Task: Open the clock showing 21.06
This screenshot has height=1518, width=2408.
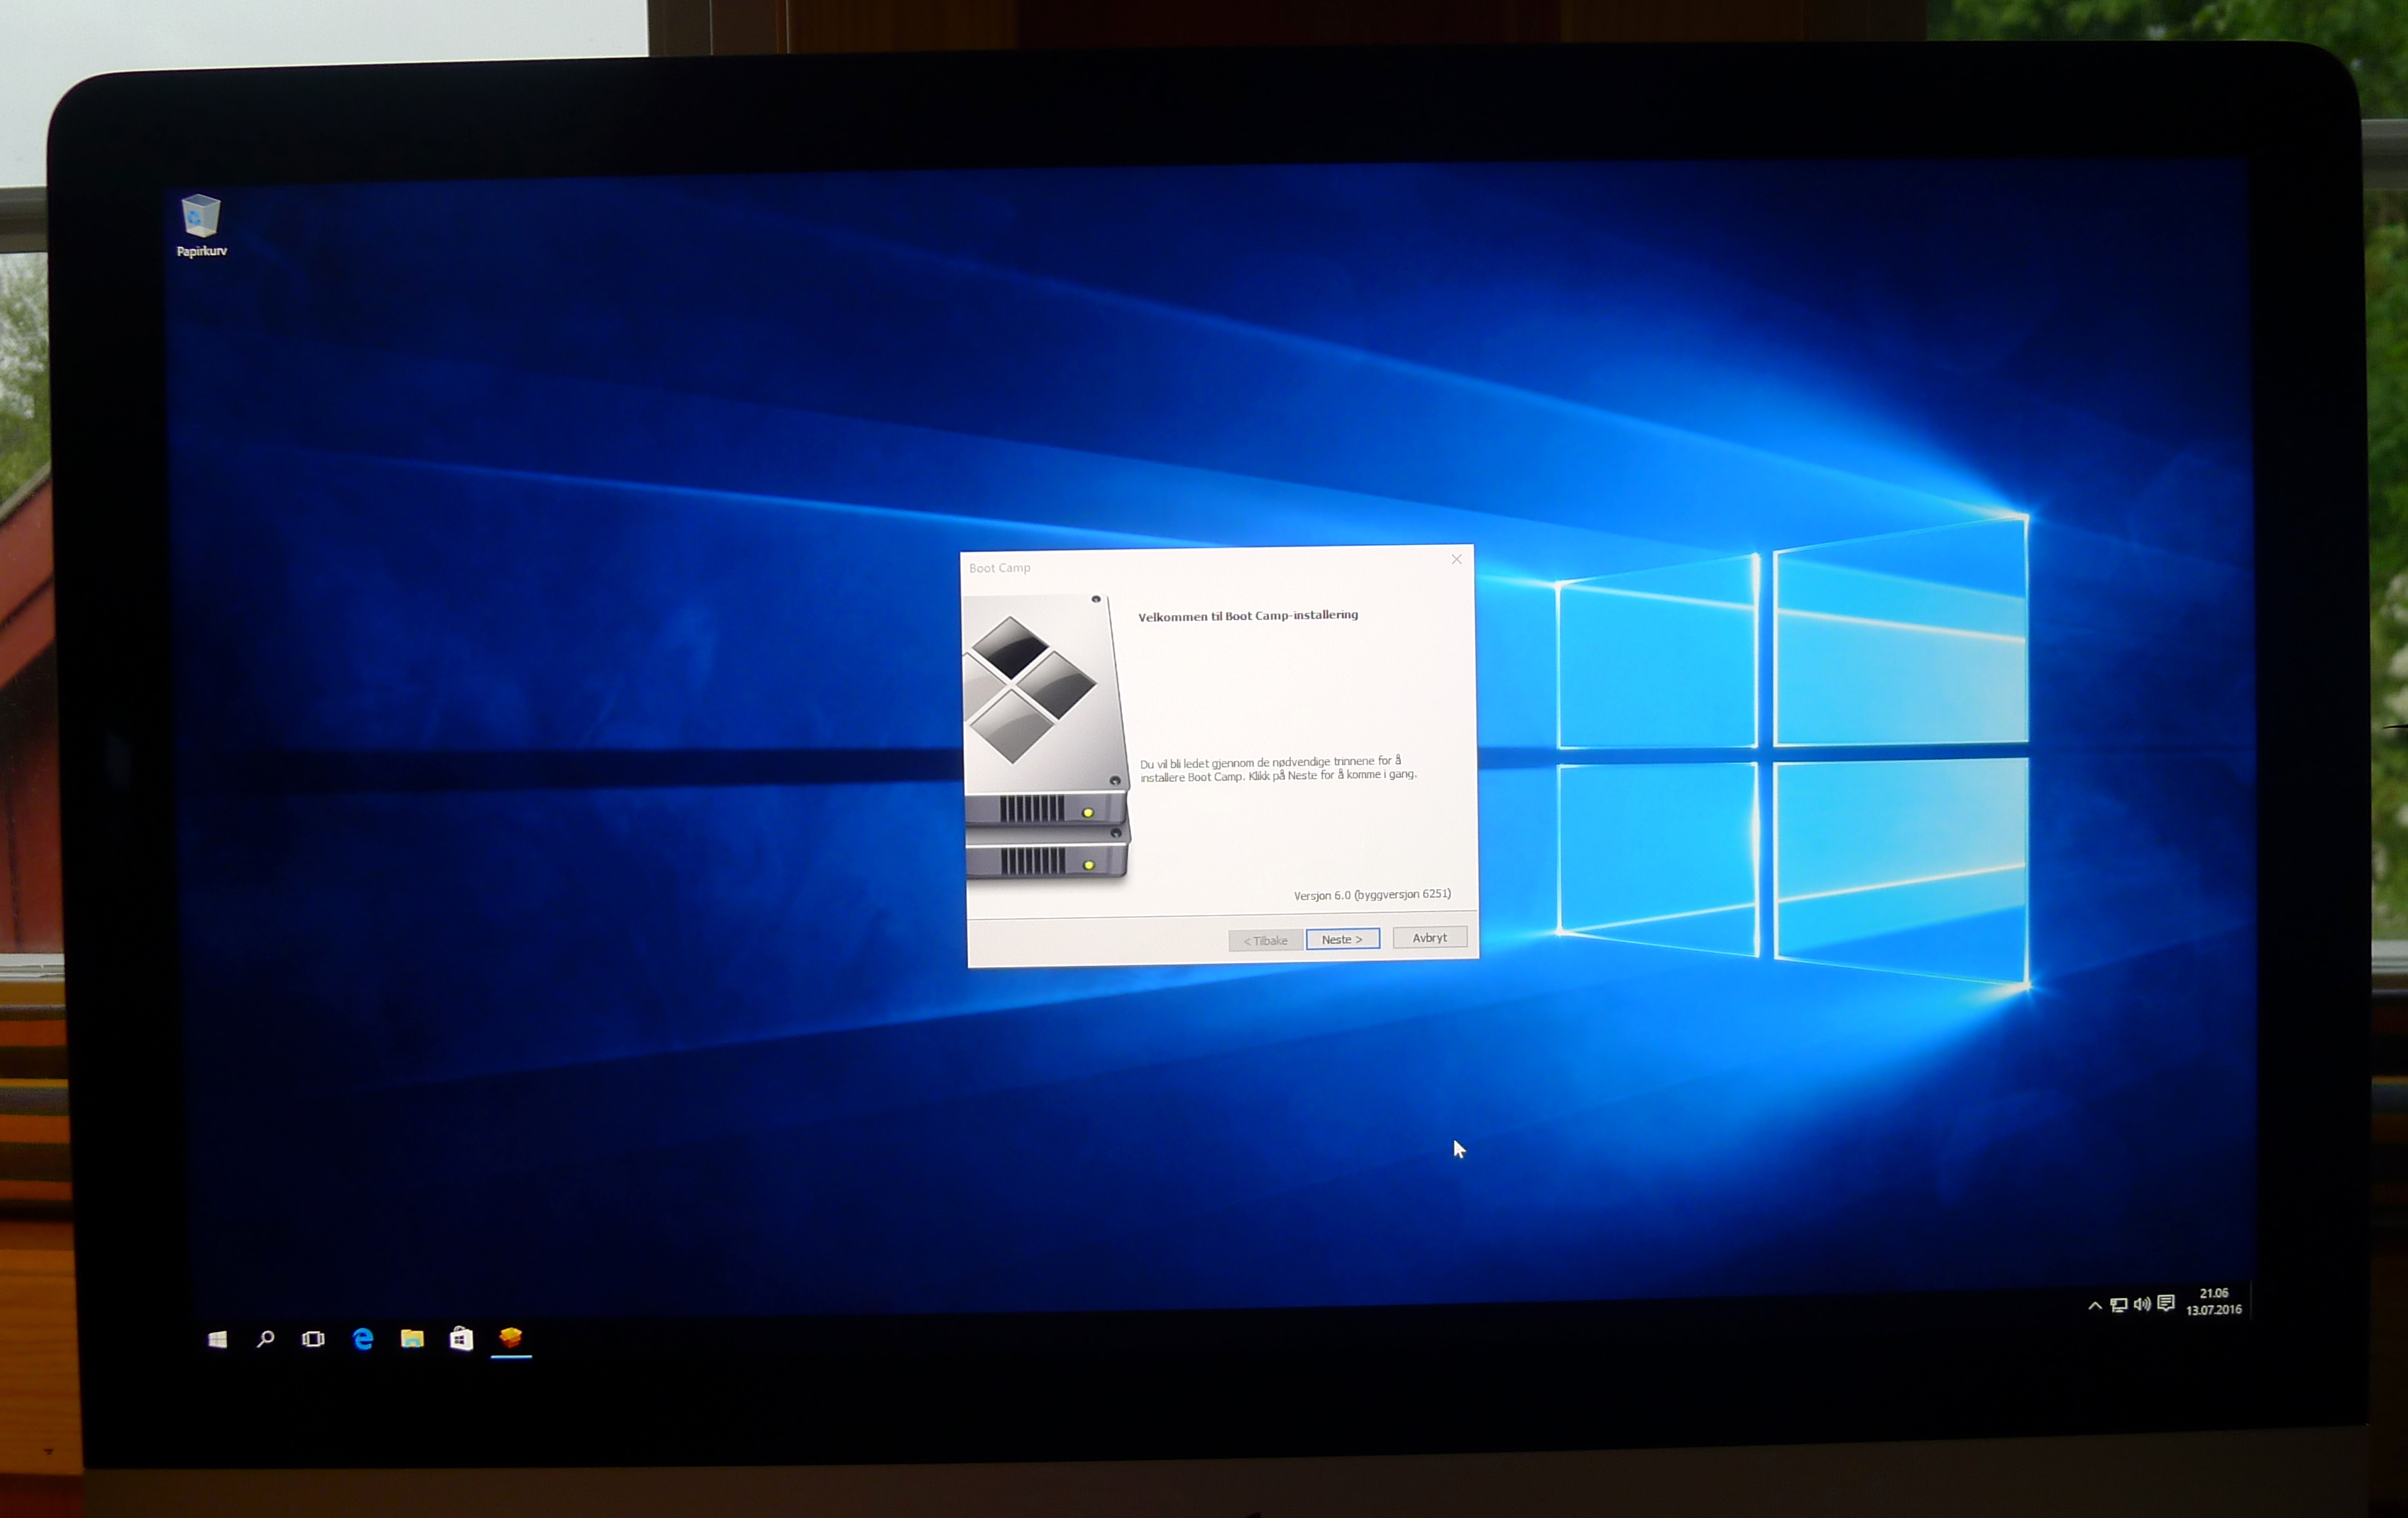Action: pos(2214,1301)
